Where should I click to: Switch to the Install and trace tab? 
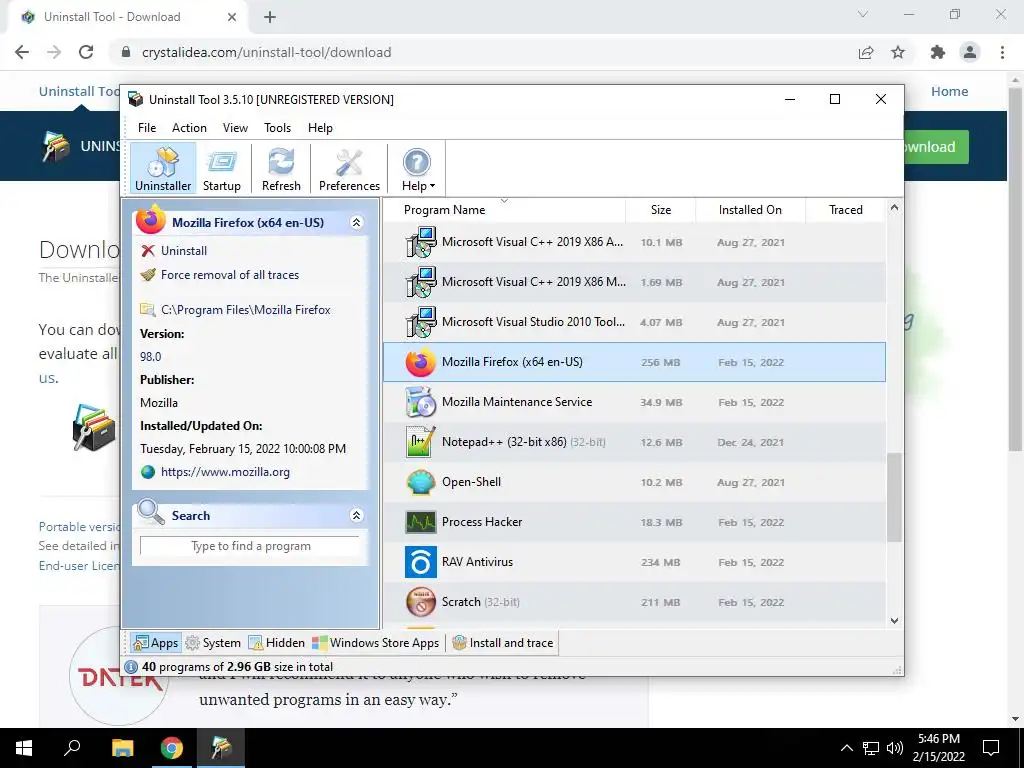(503, 643)
